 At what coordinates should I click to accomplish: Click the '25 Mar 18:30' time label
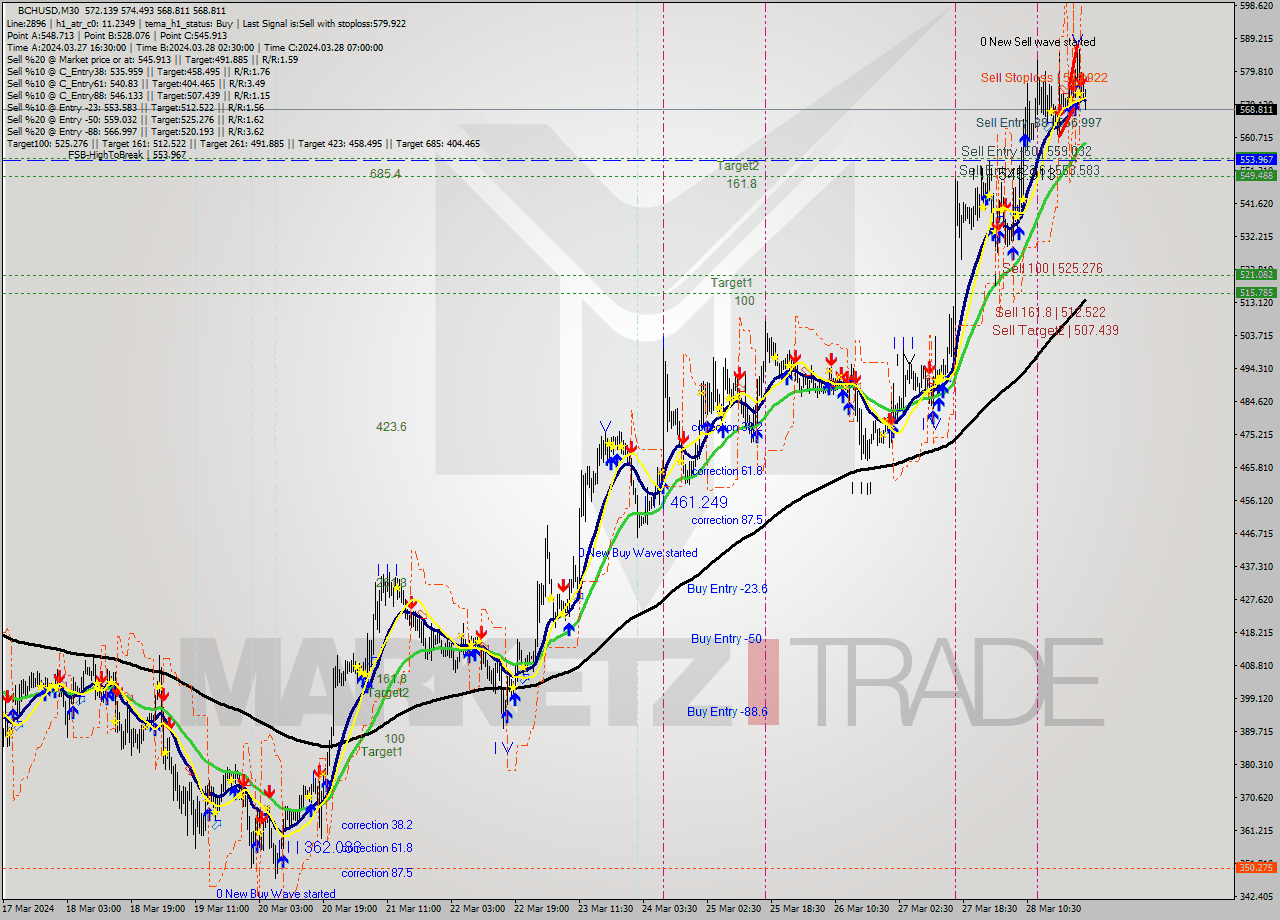pos(798,909)
